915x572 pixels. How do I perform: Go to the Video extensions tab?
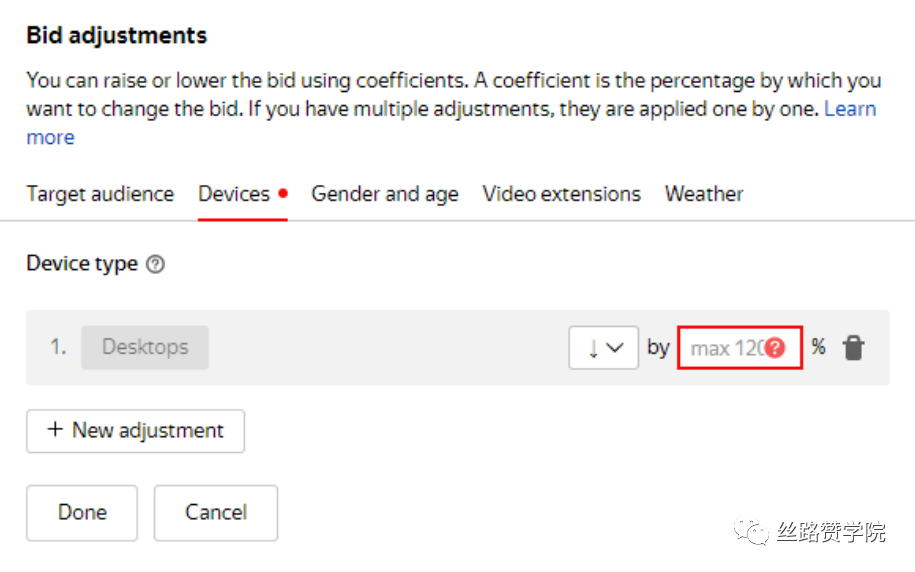tap(562, 194)
